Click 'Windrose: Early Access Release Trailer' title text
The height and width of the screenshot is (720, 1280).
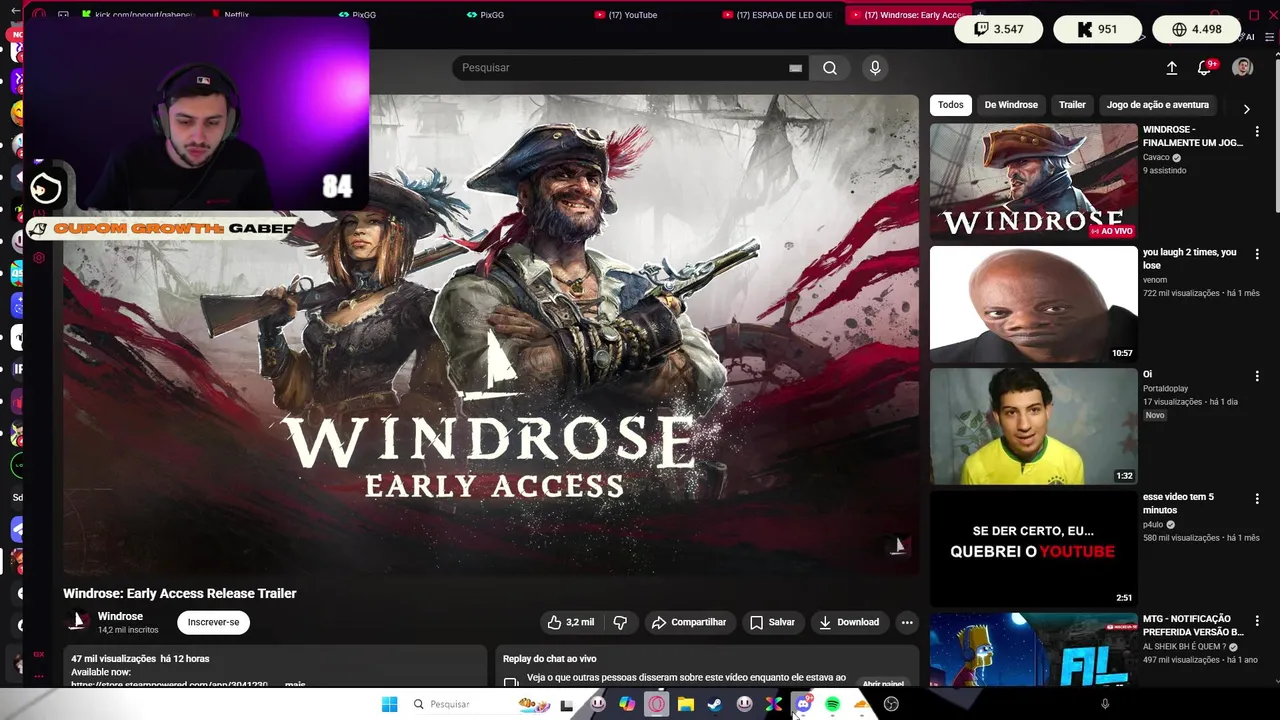[180, 593]
